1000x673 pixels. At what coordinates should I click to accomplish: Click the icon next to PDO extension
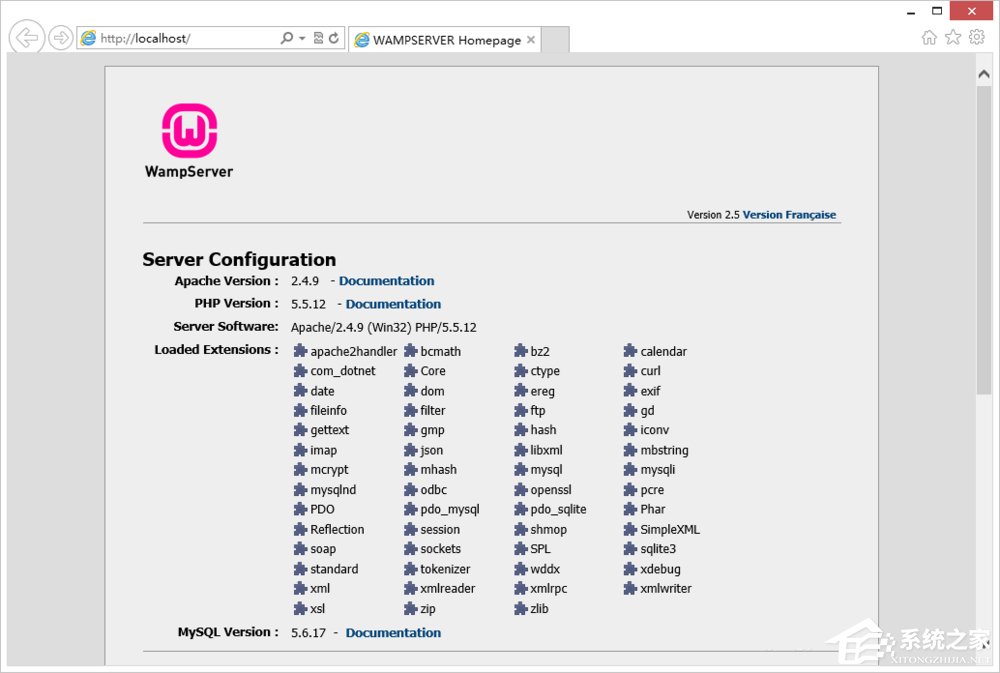click(301, 509)
